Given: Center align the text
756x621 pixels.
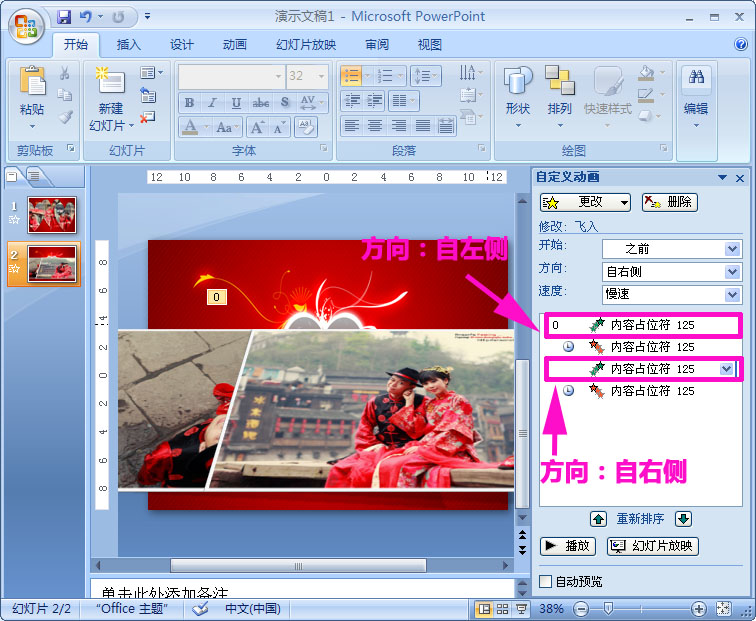Looking at the screenshot, I should 375,126.
